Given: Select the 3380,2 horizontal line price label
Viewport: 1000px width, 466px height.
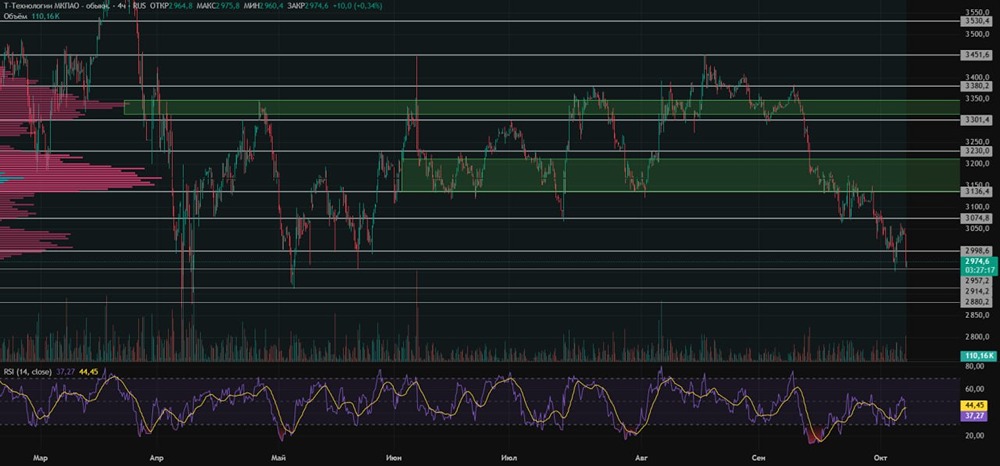Looking at the screenshot, I should pyautogui.click(x=977, y=86).
